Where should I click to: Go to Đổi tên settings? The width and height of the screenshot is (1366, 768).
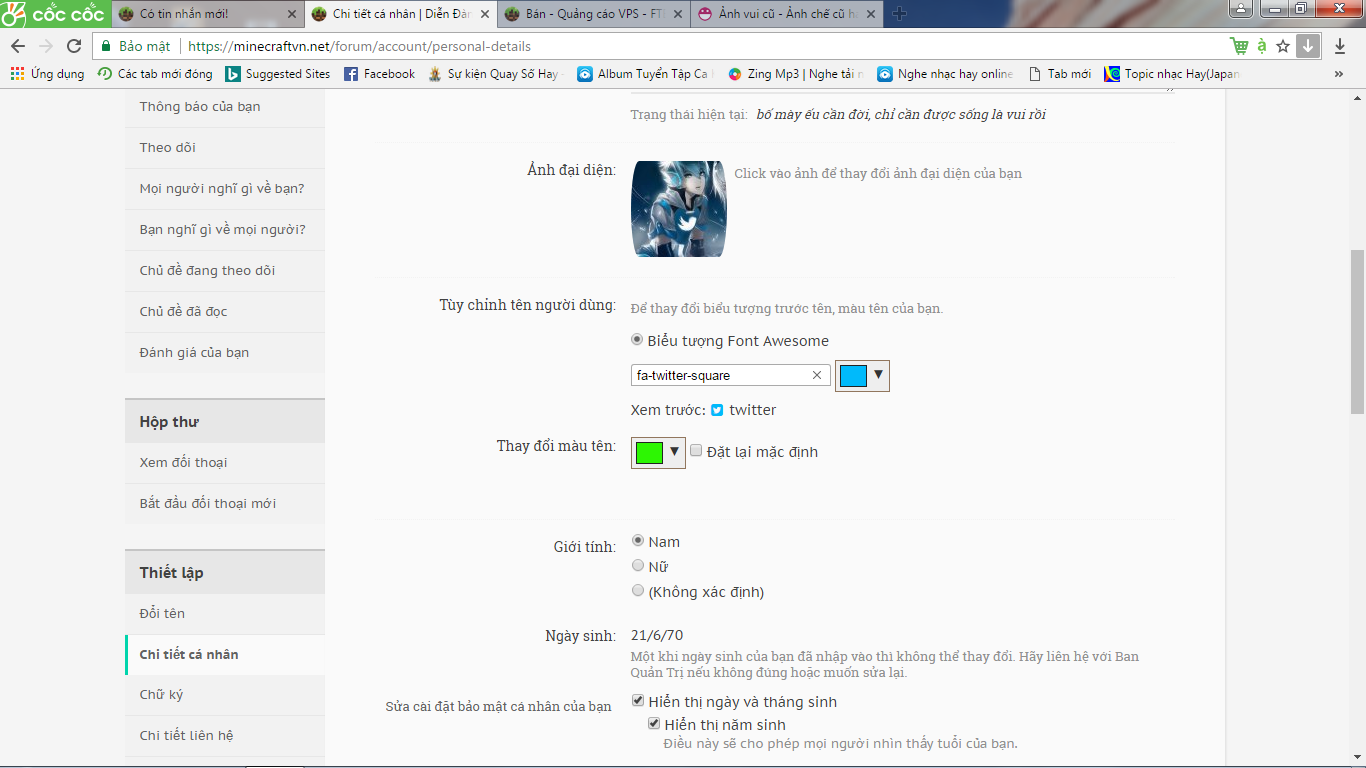click(x=225, y=614)
